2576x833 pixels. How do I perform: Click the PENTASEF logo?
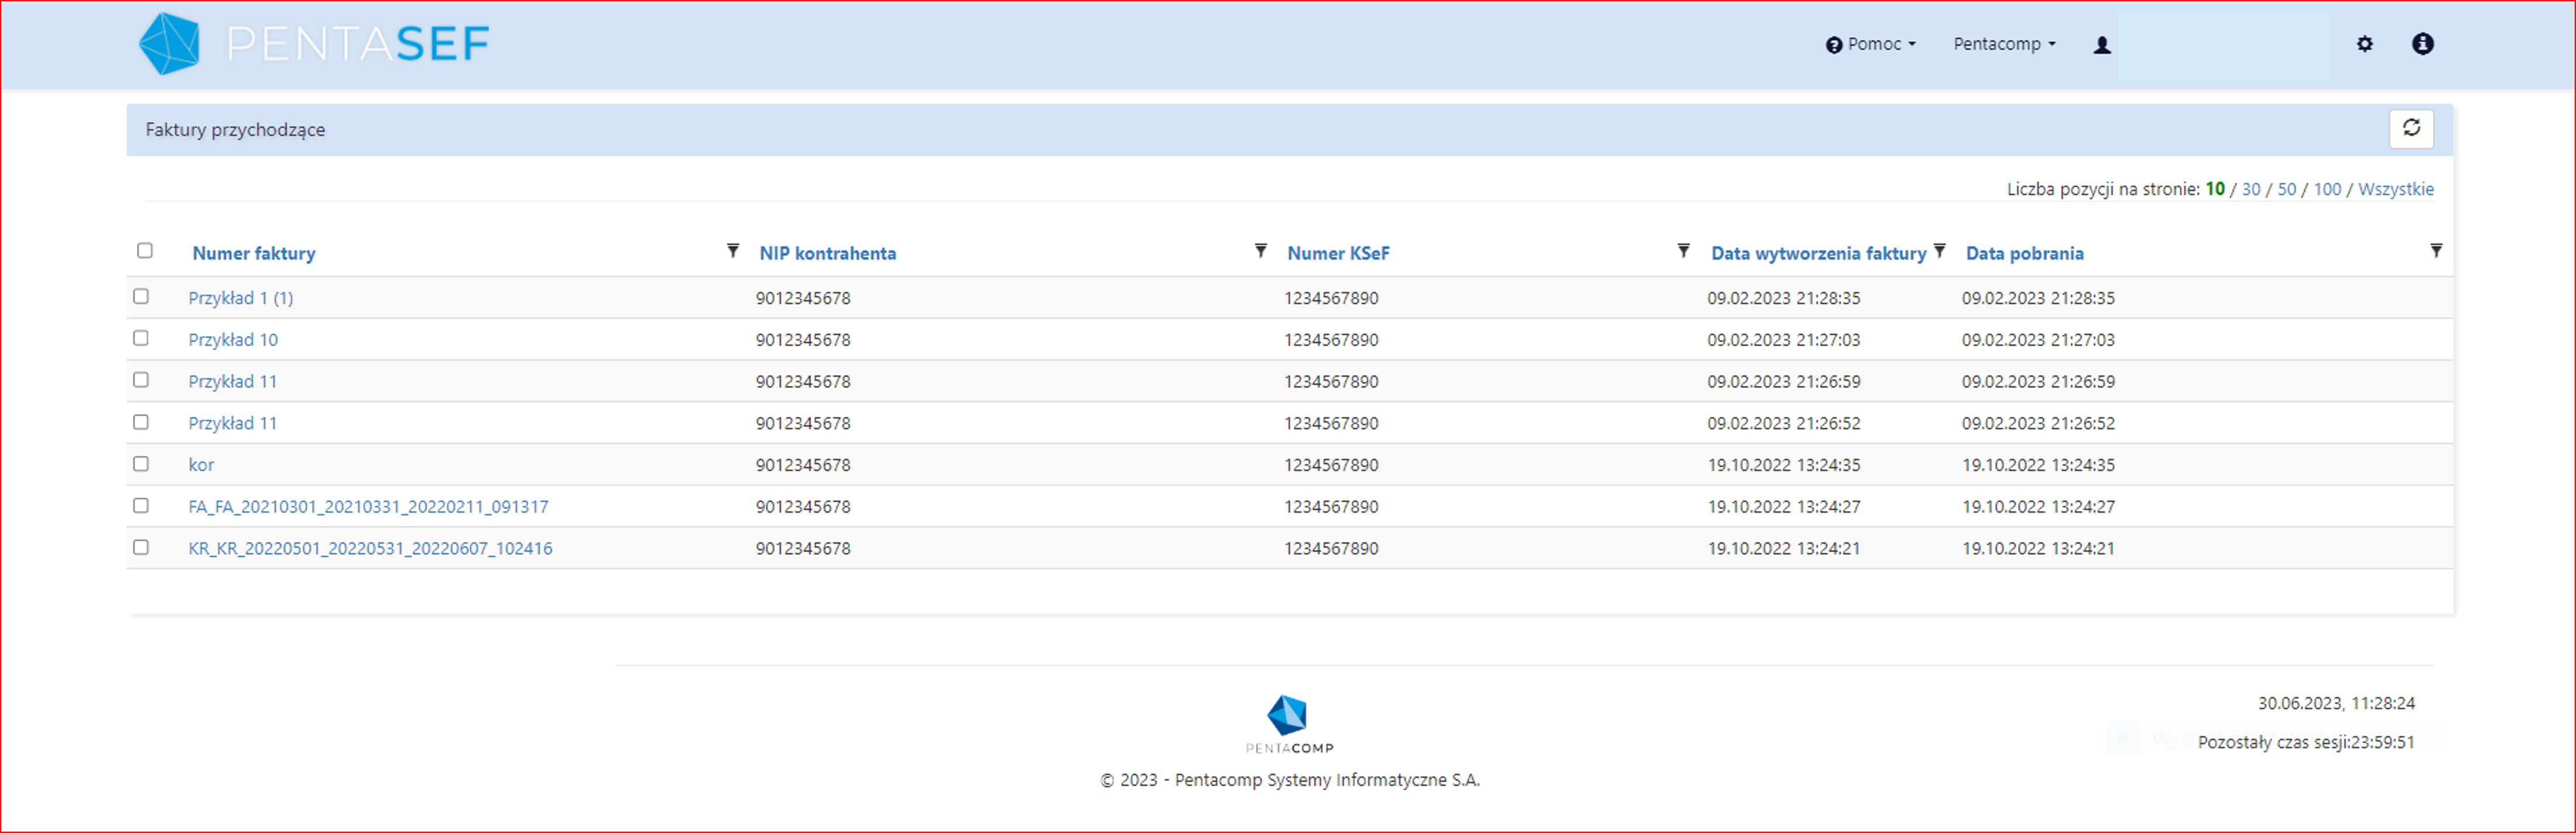(x=314, y=44)
